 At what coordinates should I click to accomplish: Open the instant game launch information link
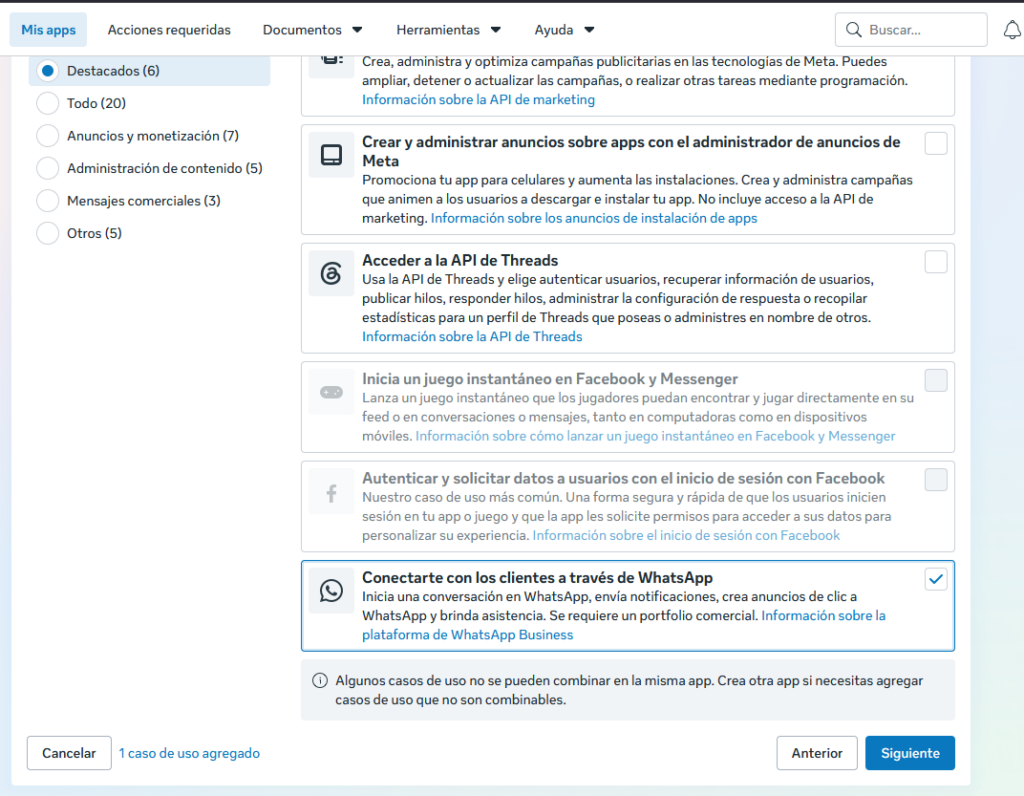click(655, 436)
